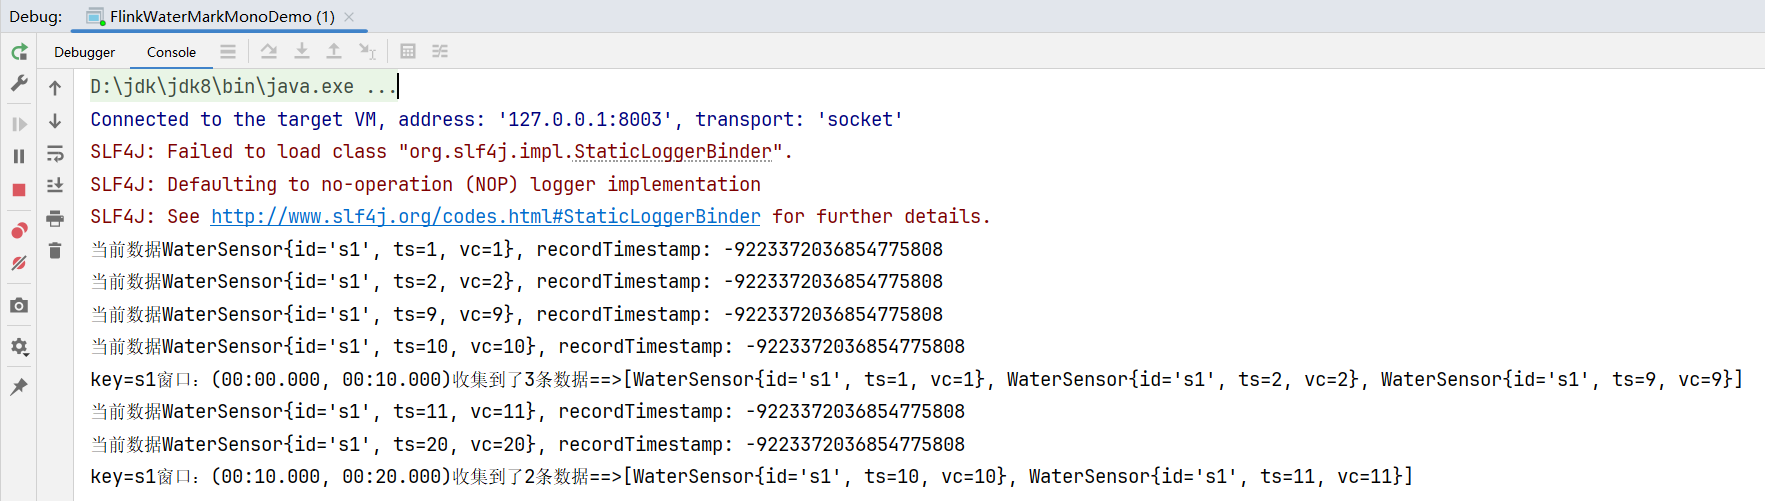This screenshot has height=501, width=1765.
Task: Open Evaluate Expression calculator icon
Action: [x=408, y=51]
